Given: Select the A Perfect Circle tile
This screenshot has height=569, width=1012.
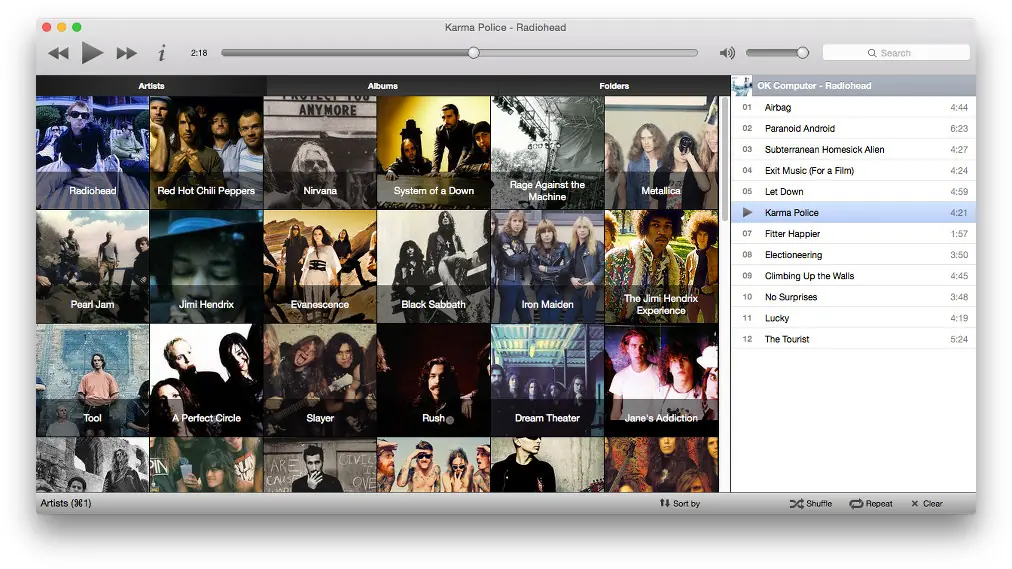Looking at the screenshot, I should tap(207, 380).
